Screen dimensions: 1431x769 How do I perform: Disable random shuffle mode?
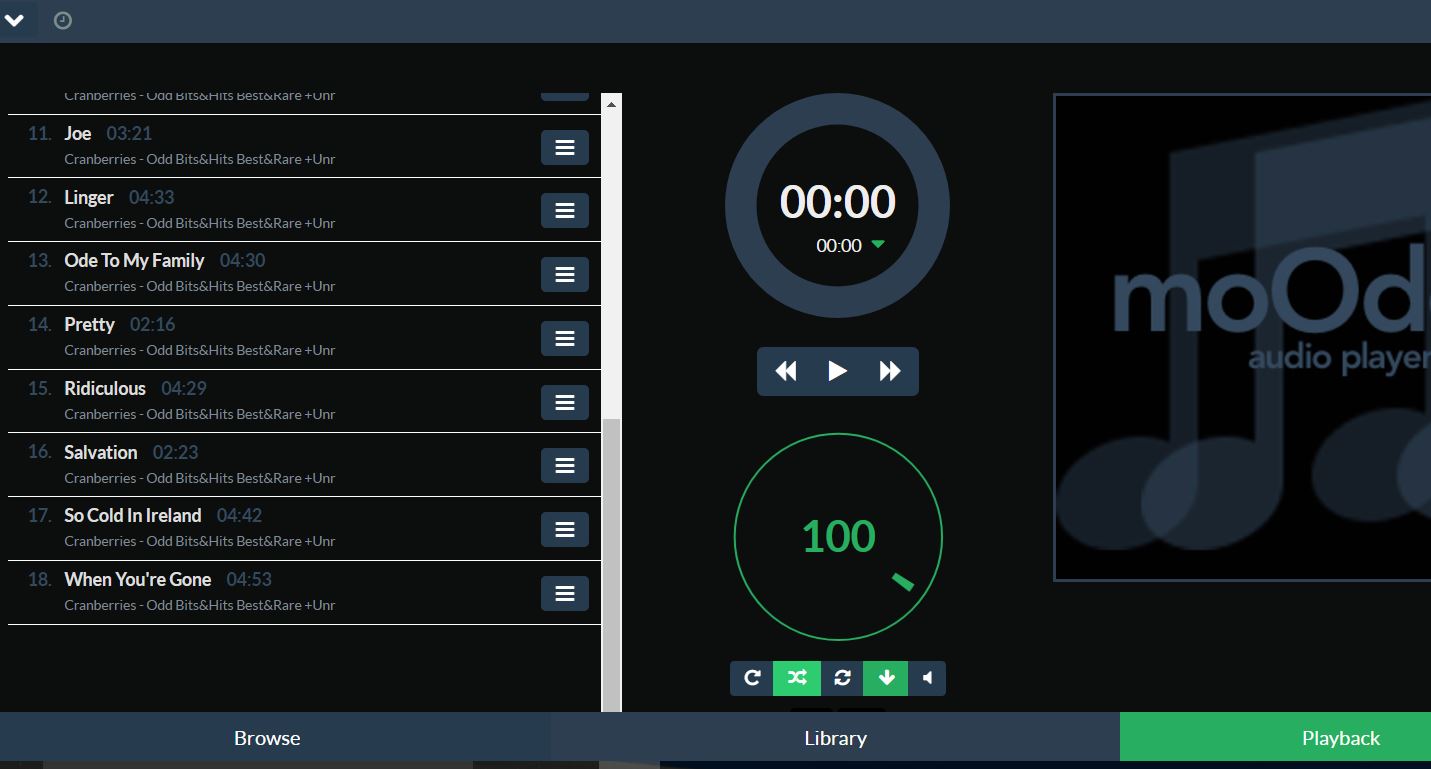[797, 678]
